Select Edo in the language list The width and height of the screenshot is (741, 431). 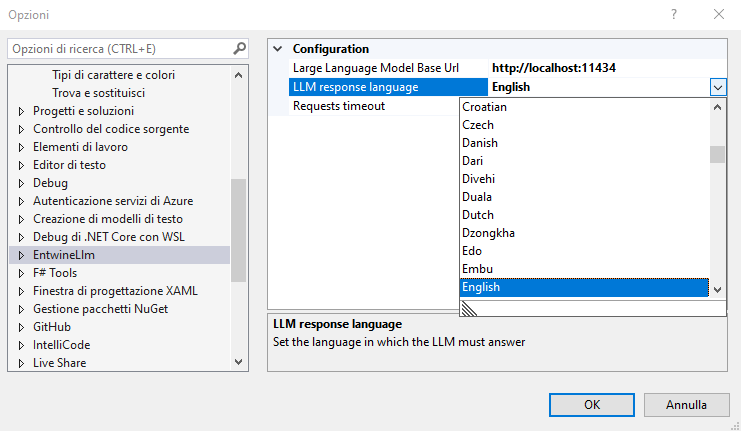[x=584, y=250]
